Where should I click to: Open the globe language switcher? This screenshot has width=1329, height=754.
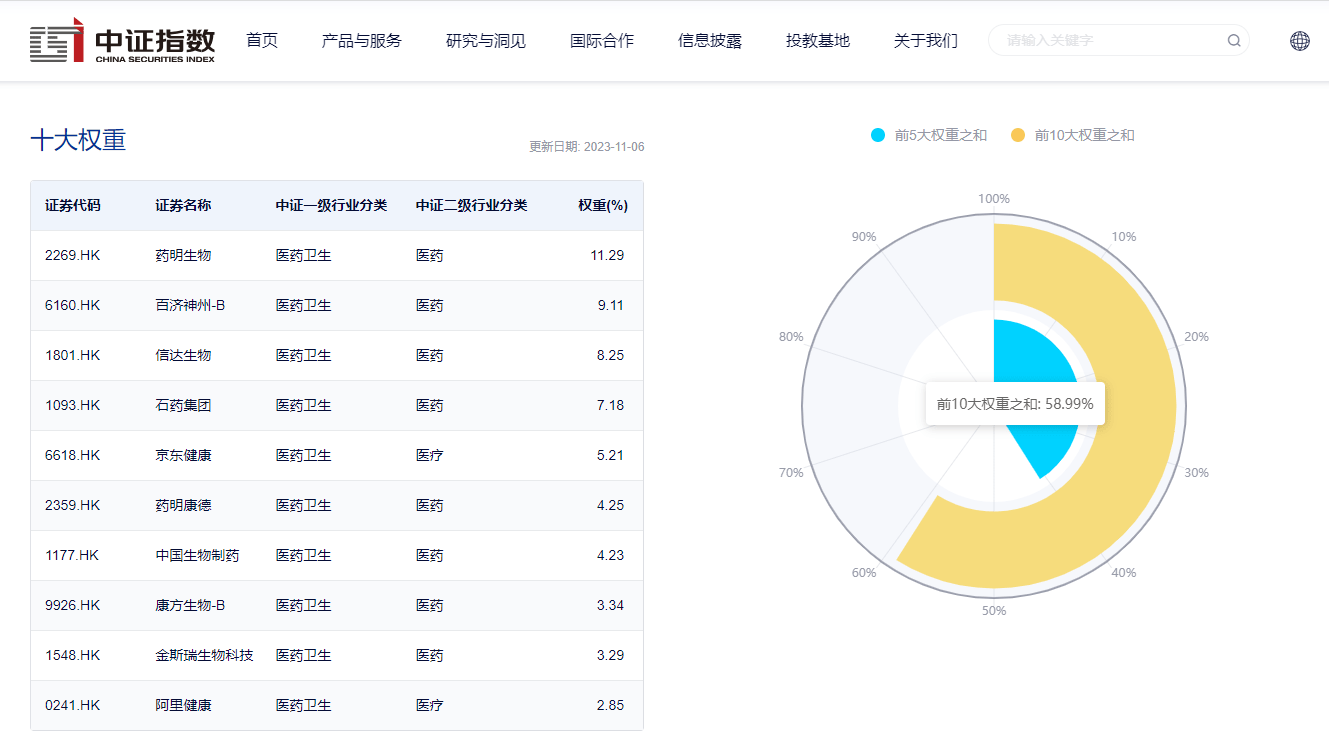(x=1299, y=41)
